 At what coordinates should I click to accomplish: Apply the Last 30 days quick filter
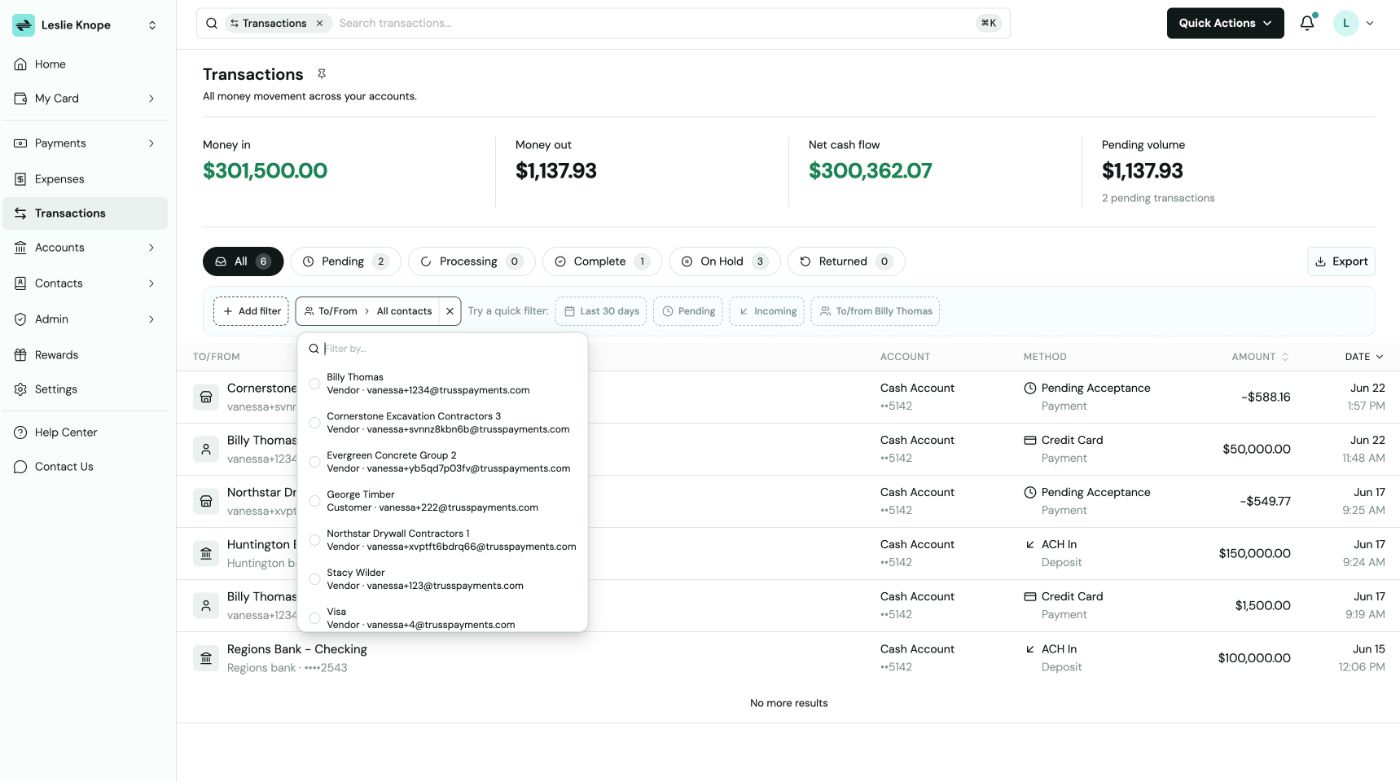tap(601, 311)
